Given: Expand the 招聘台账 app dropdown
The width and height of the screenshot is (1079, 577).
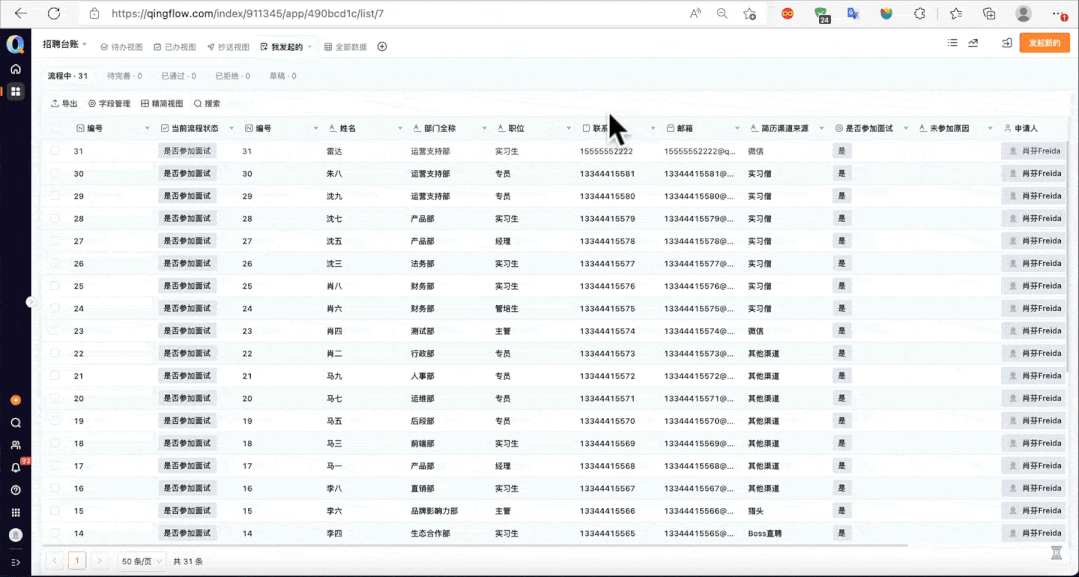Looking at the screenshot, I should (85, 45).
